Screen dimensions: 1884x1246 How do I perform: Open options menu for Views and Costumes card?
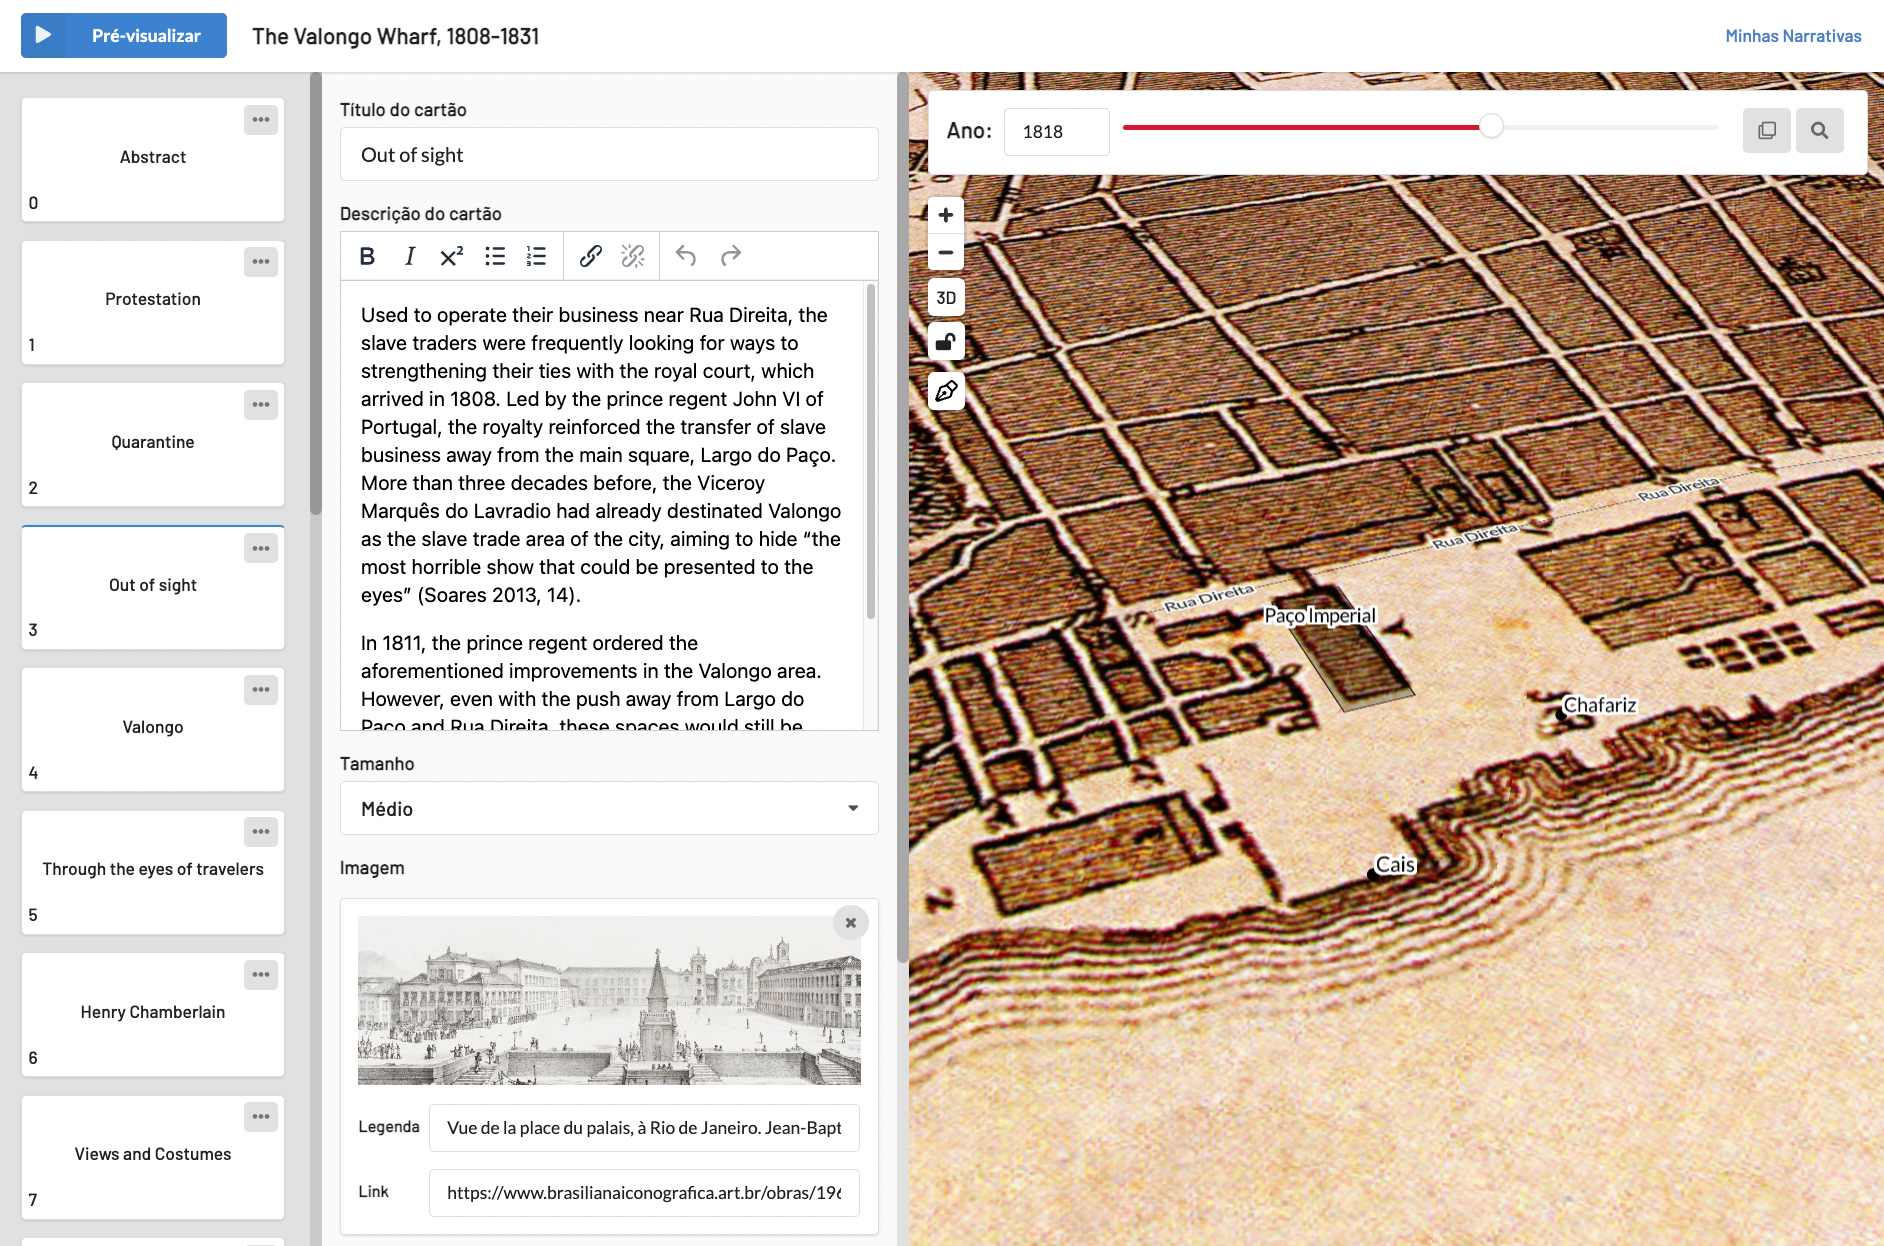click(261, 1117)
